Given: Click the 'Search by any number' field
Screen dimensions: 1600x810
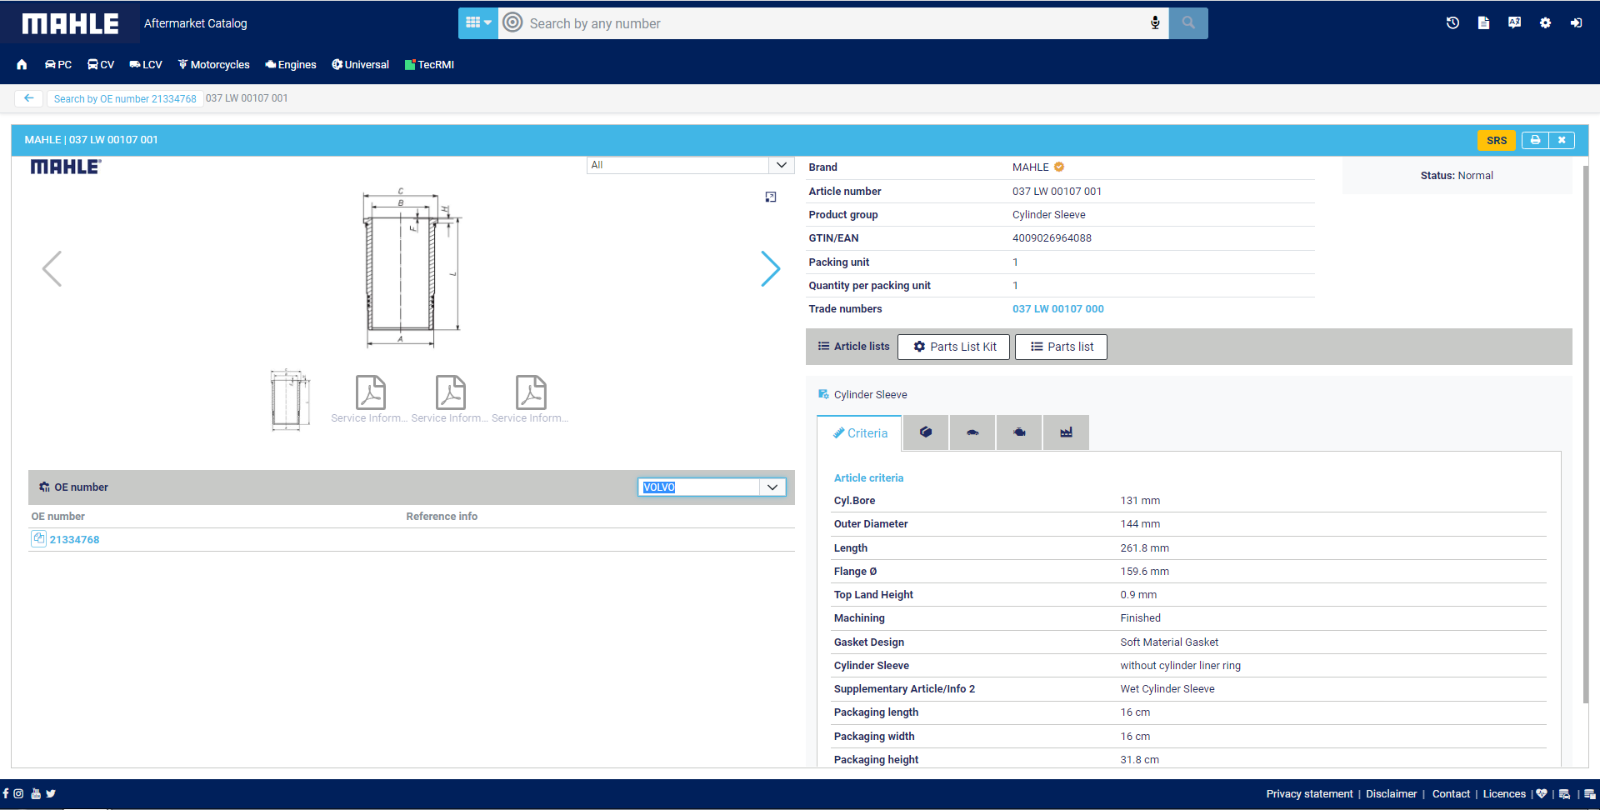Looking at the screenshot, I should click(x=830, y=23).
